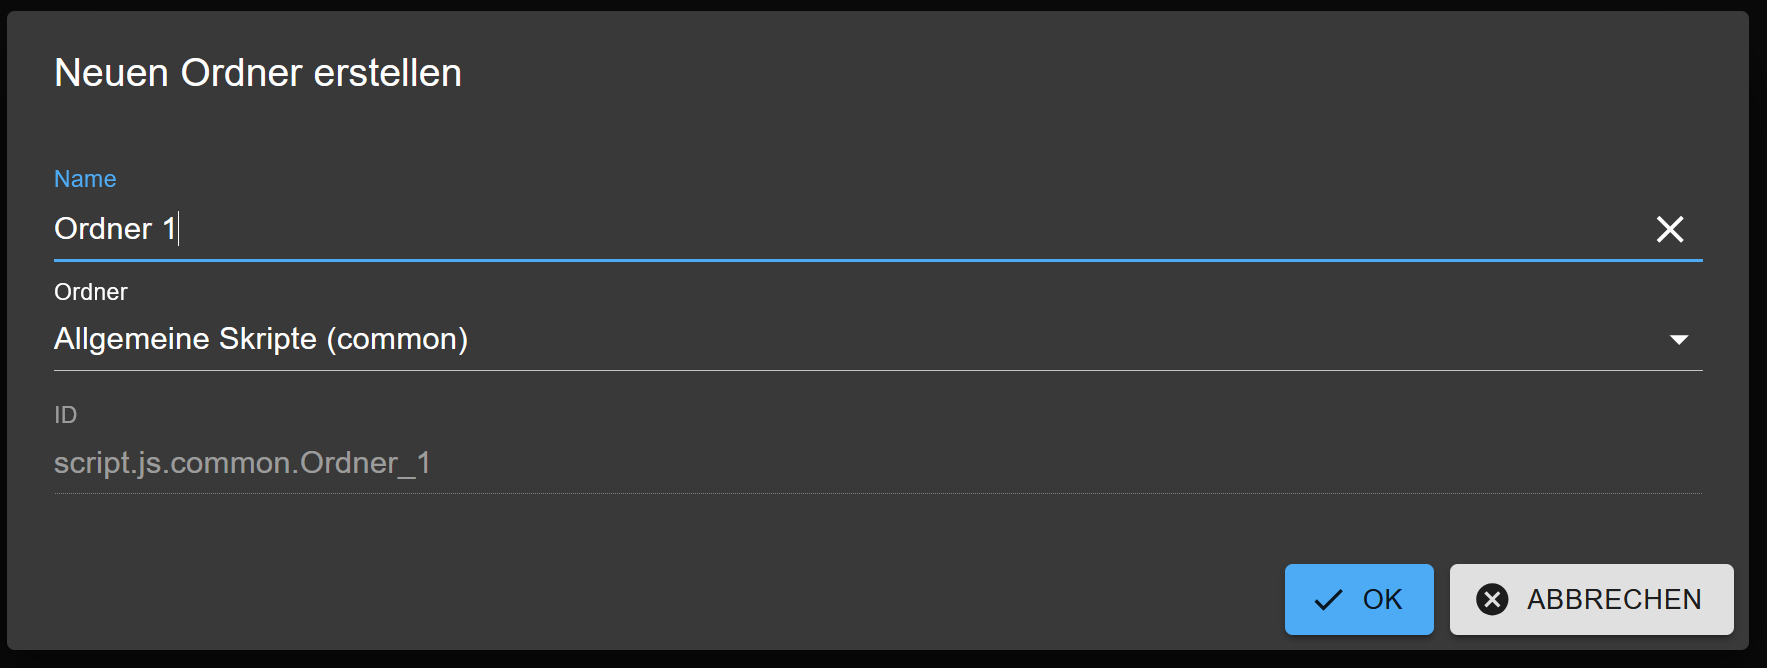The image size is (1767, 668).
Task: Click the checkmark icon on the OK button
Action: click(x=1328, y=600)
